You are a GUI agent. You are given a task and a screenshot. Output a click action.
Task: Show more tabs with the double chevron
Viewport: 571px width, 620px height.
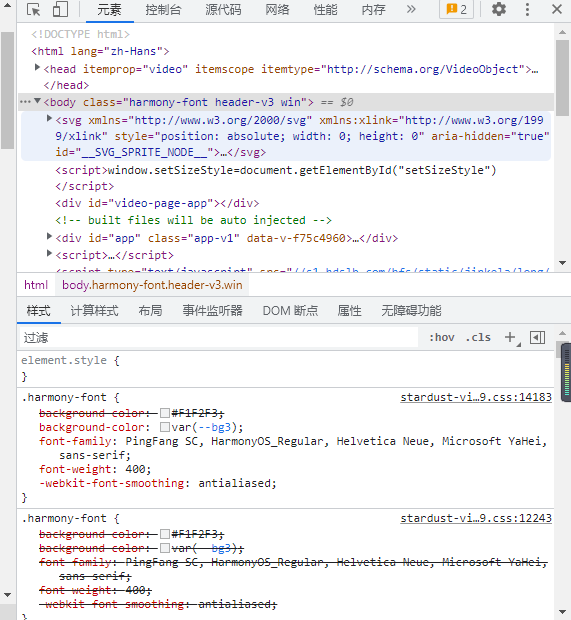(x=411, y=9)
